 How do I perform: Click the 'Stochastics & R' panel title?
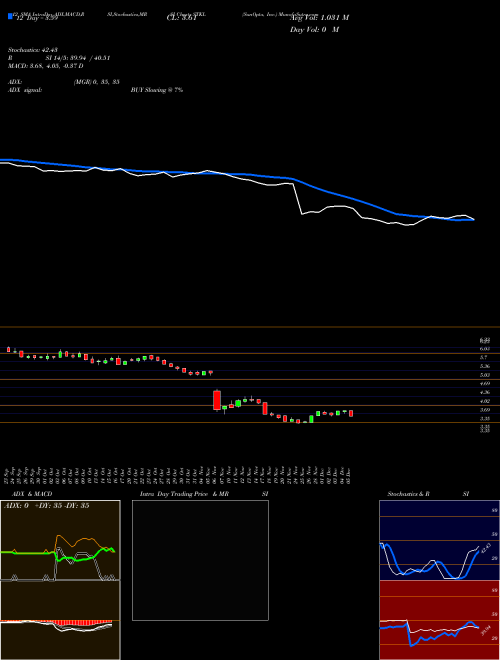point(408,494)
